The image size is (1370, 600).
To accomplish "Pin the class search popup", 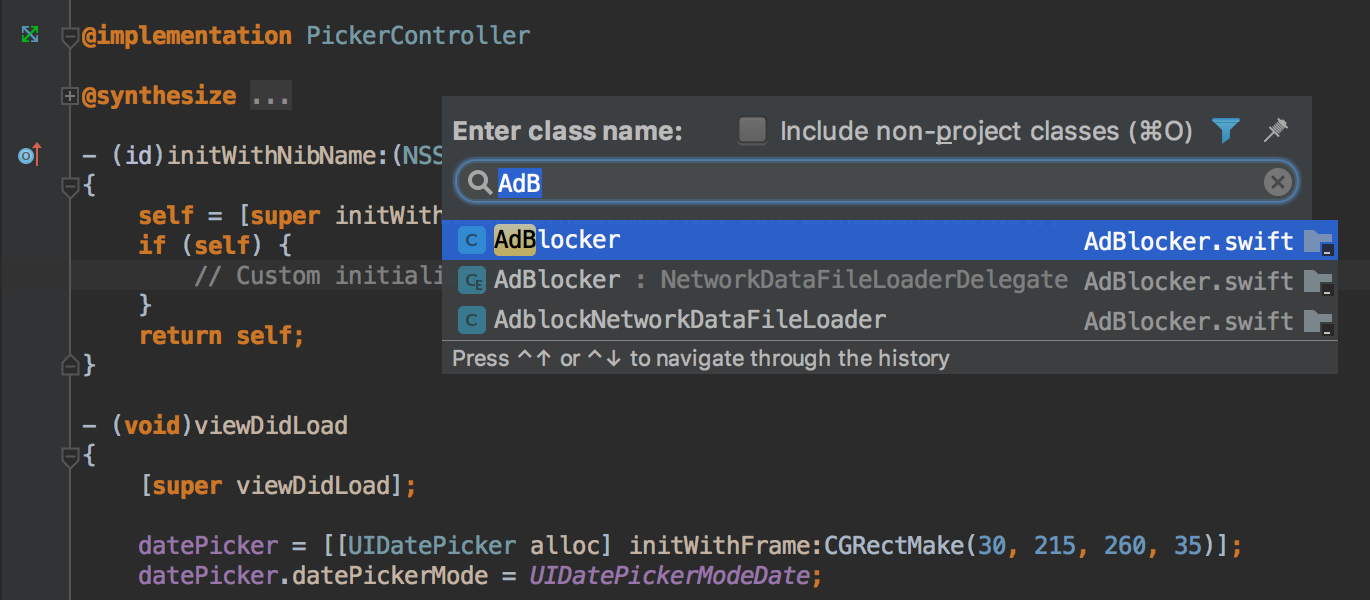I will pos(1275,130).
